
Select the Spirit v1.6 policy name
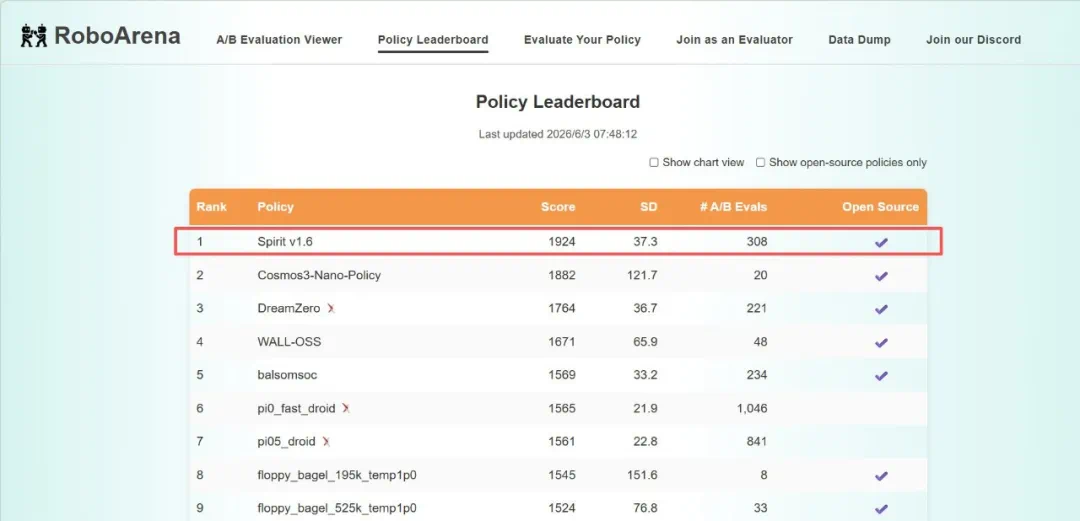[285, 242]
